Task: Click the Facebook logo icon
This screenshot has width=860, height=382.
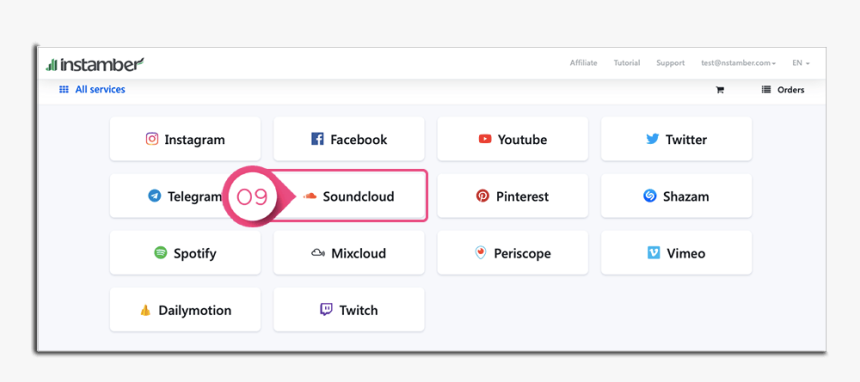Action: (318, 139)
